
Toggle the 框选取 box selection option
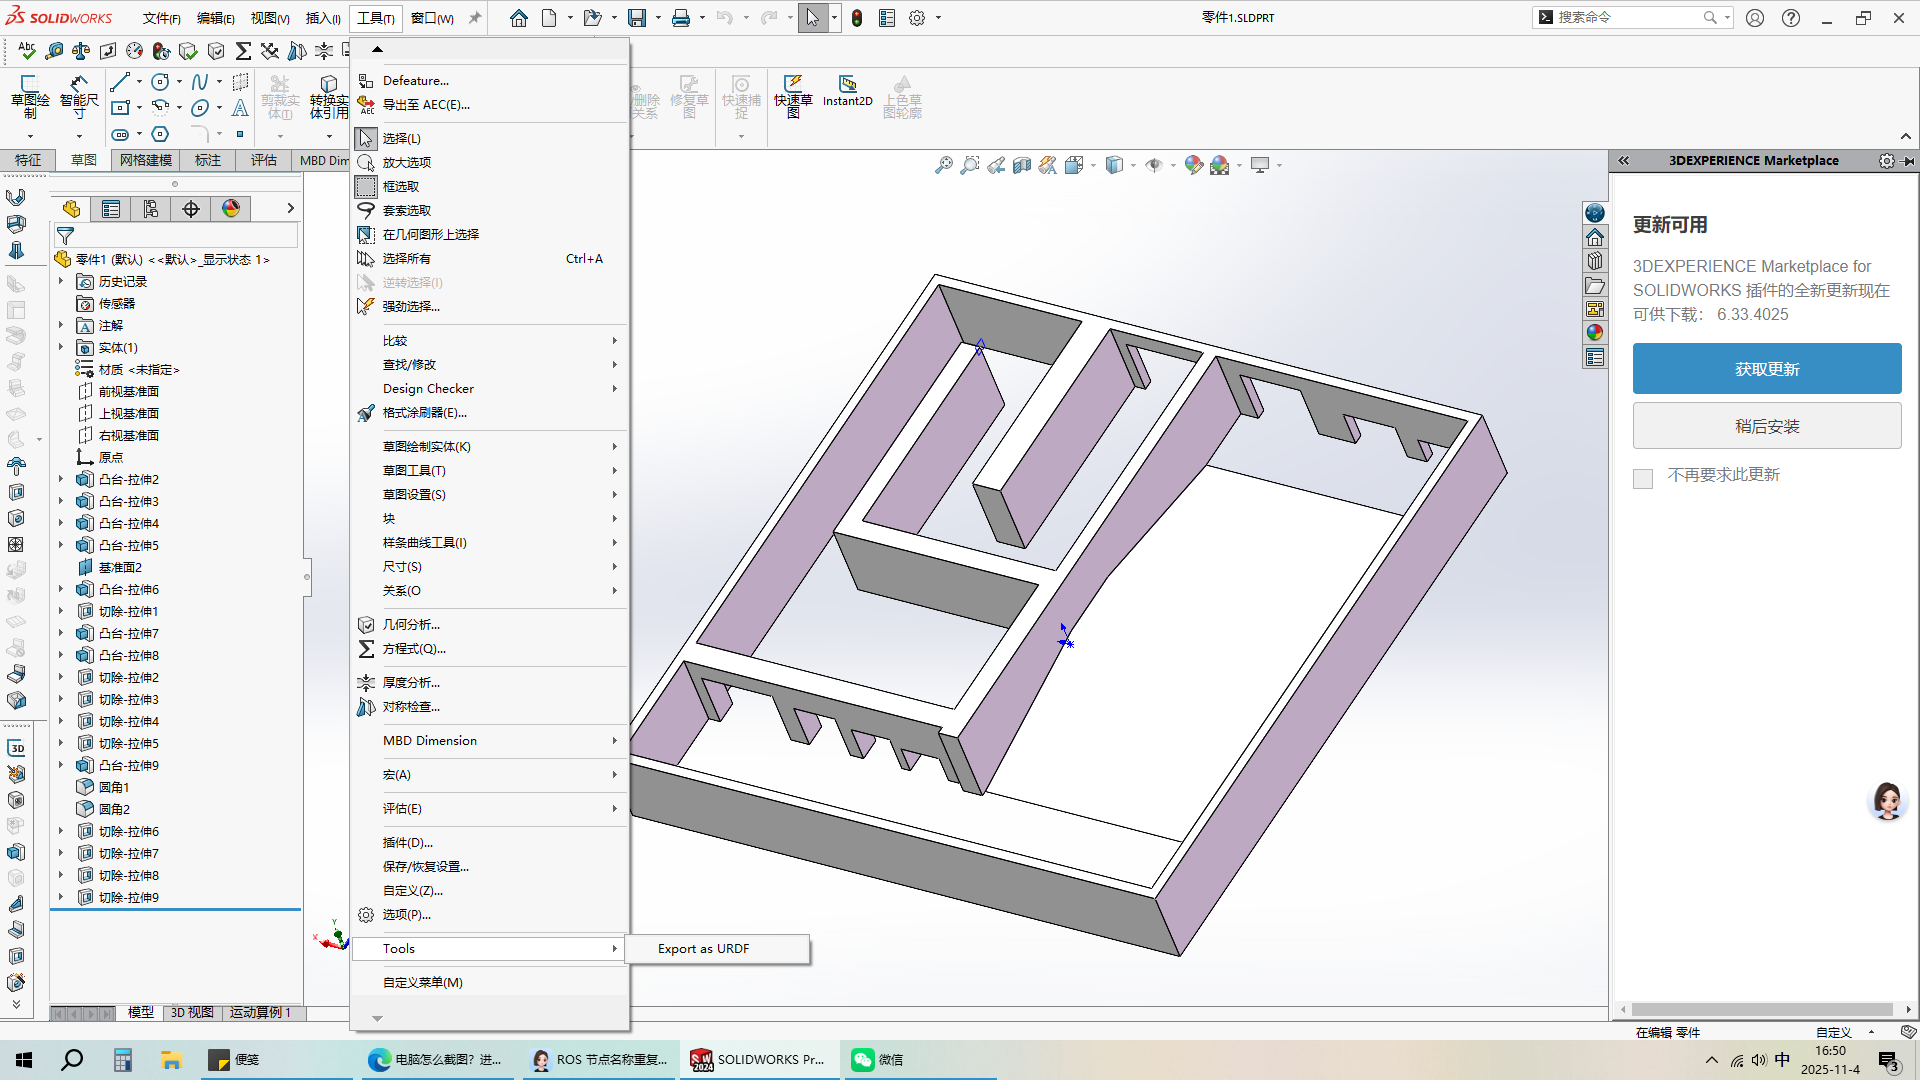tap(401, 186)
